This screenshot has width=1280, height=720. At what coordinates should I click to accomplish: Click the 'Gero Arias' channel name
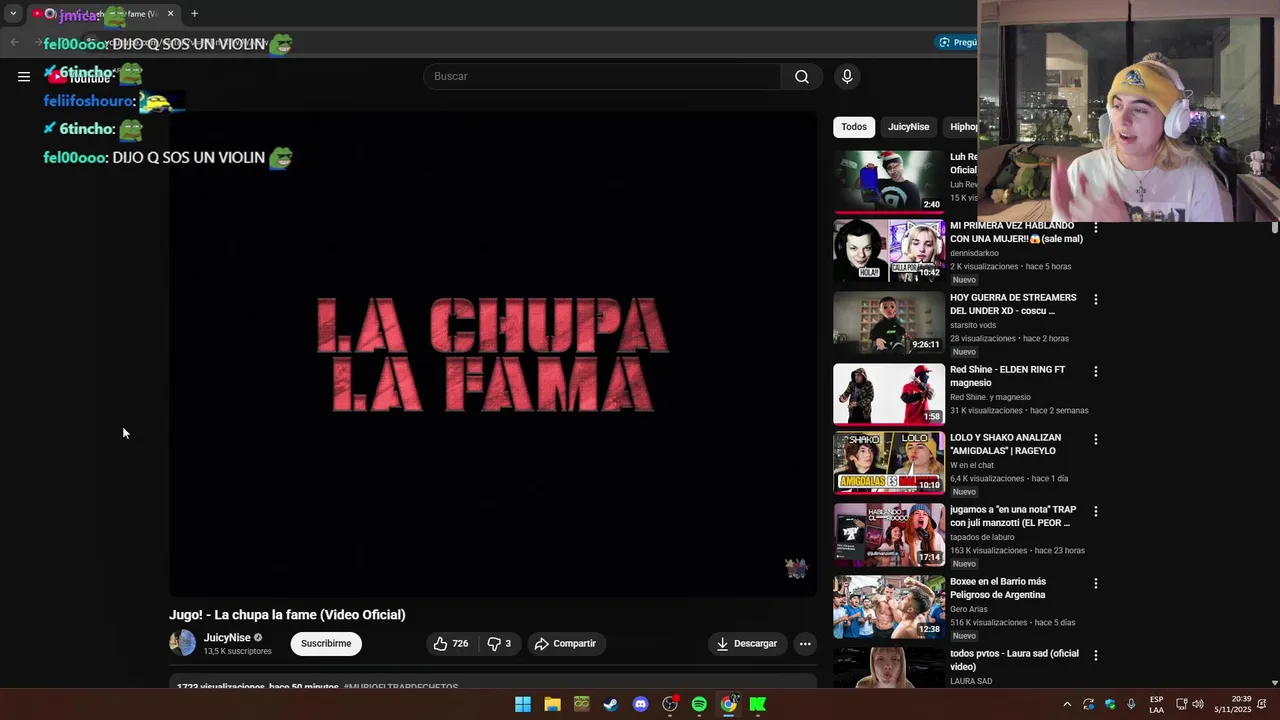(x=968, y=609)
